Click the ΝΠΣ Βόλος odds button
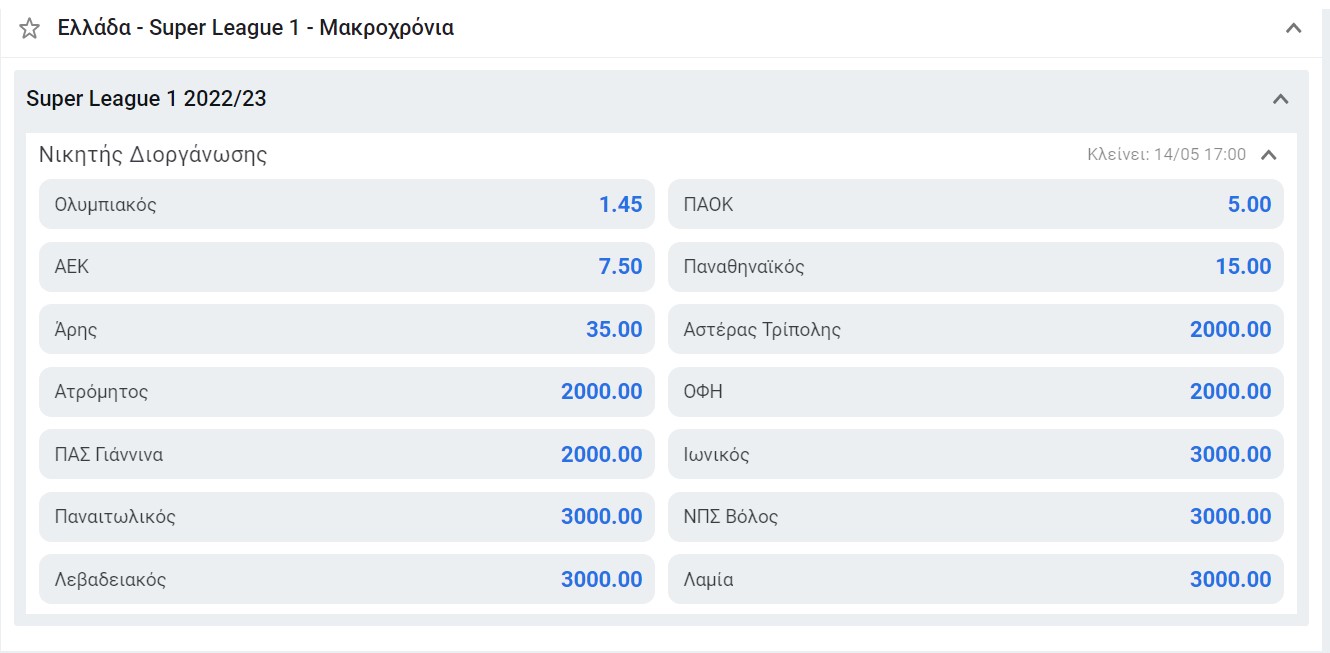 pos(976,517)
